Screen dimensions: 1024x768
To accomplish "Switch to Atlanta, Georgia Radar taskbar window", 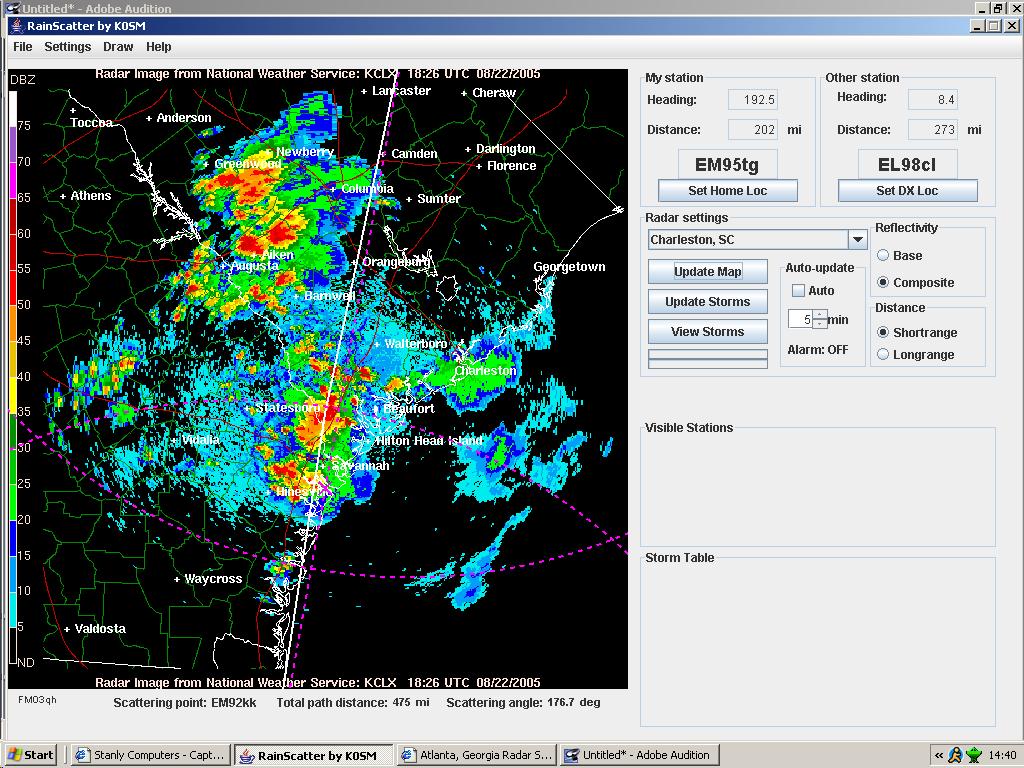I will 476,755.
